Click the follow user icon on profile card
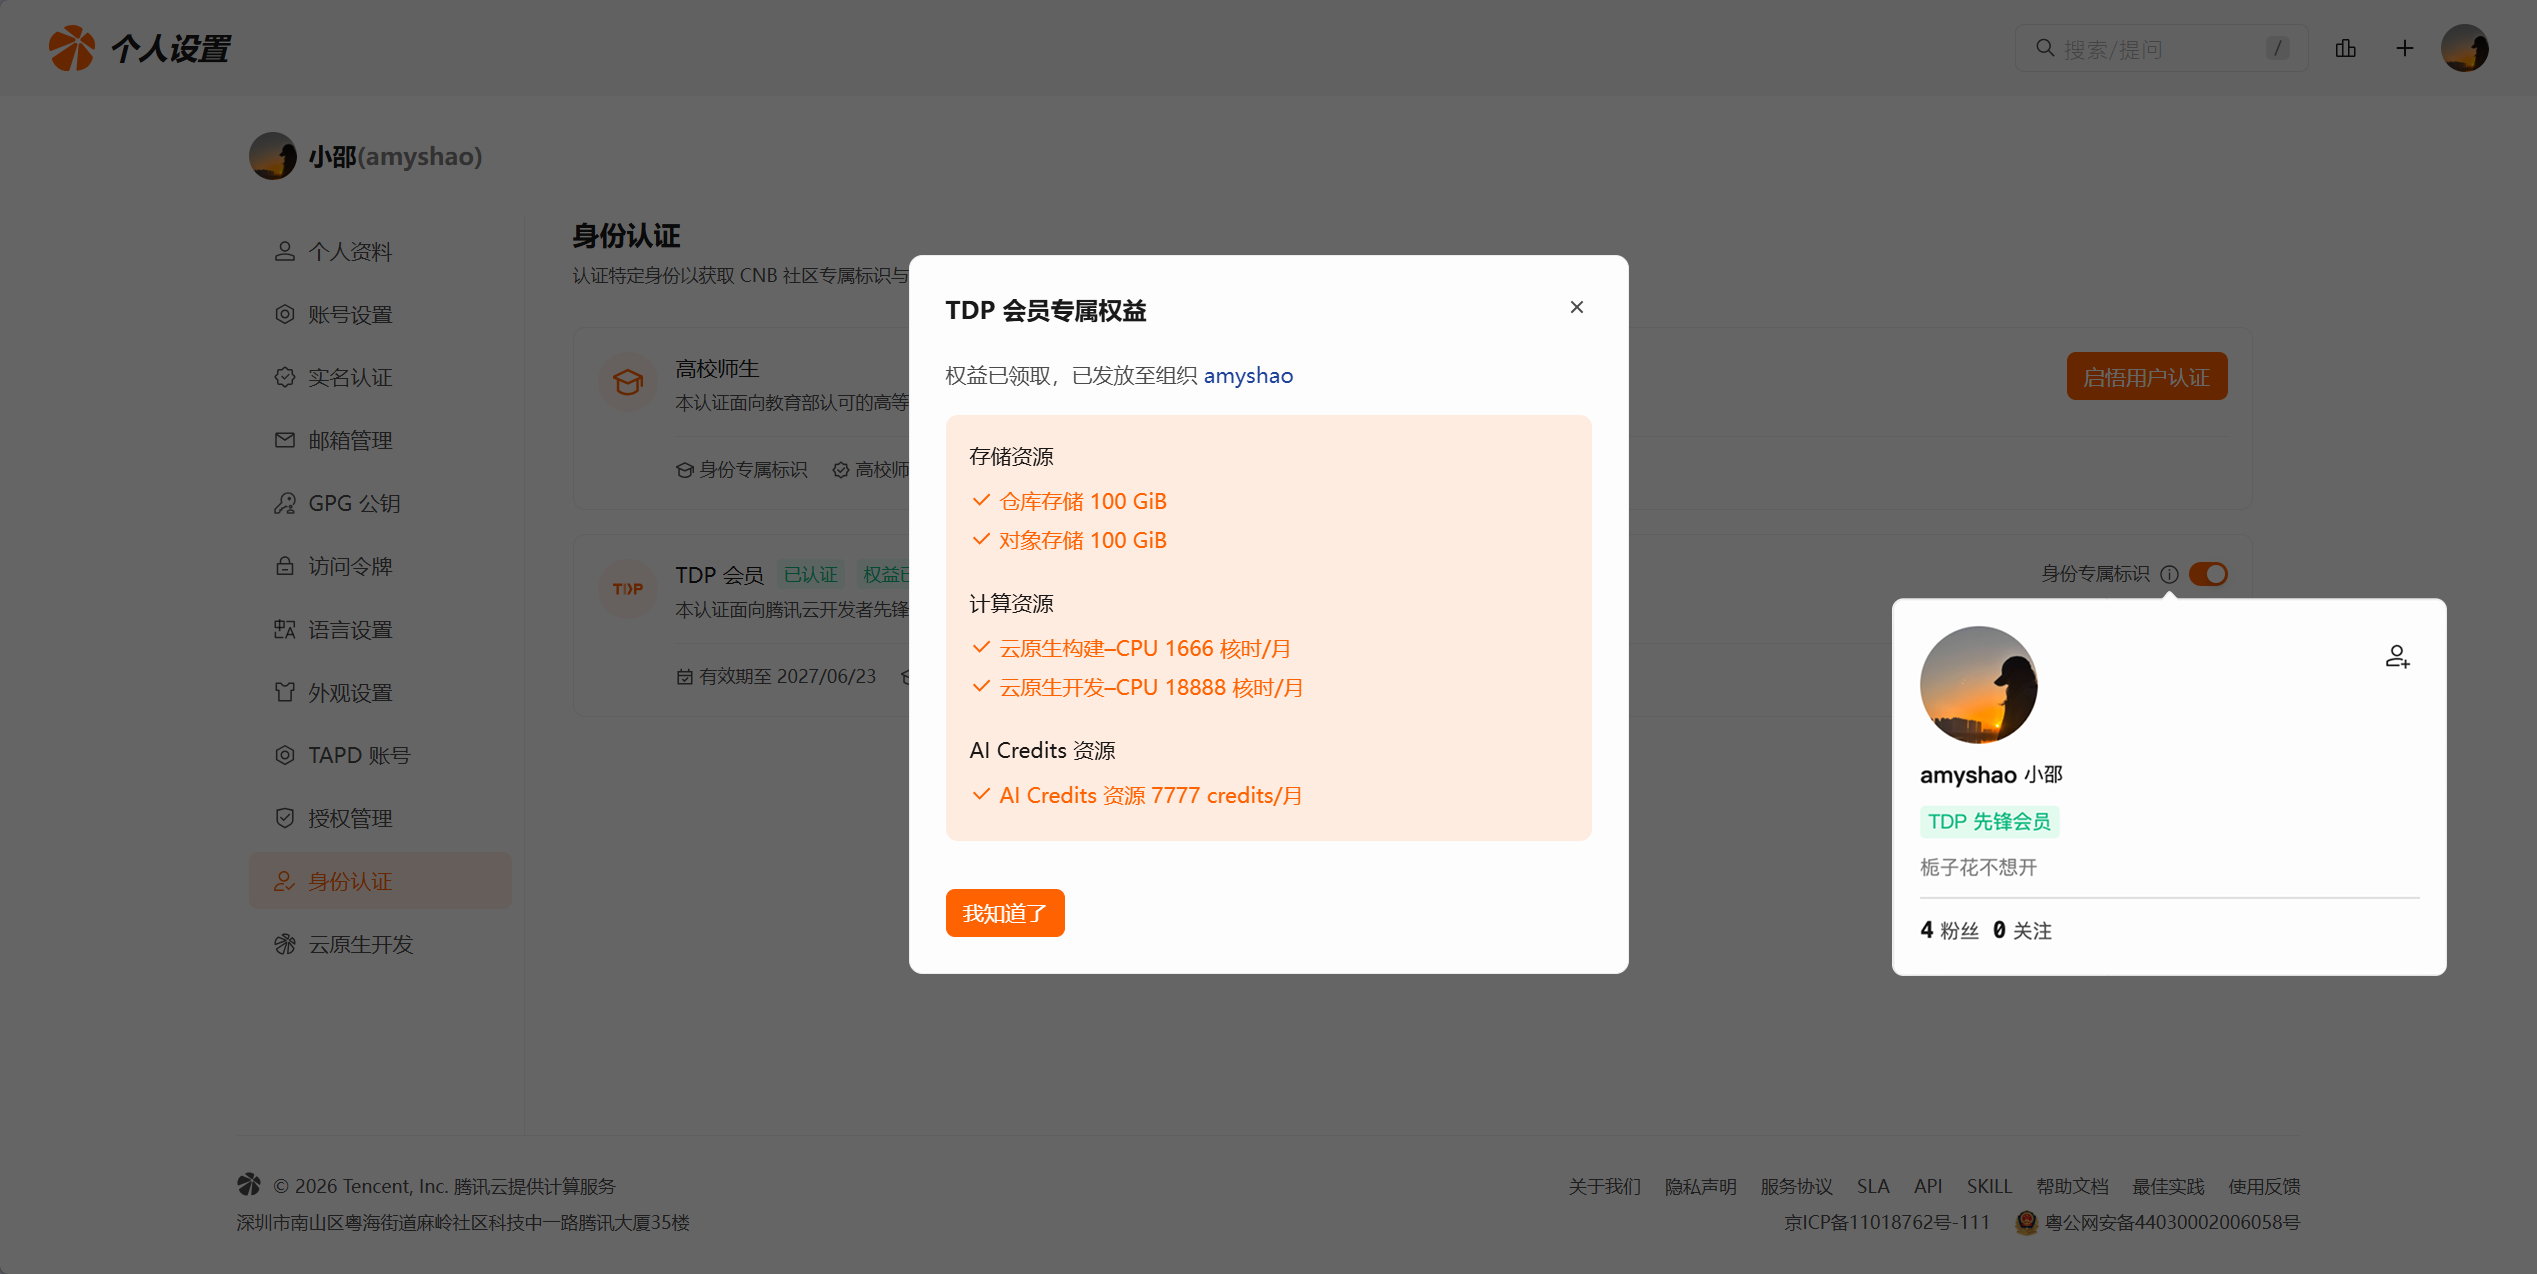This screenshot has height=1274, width=2537. (2397, 657)
